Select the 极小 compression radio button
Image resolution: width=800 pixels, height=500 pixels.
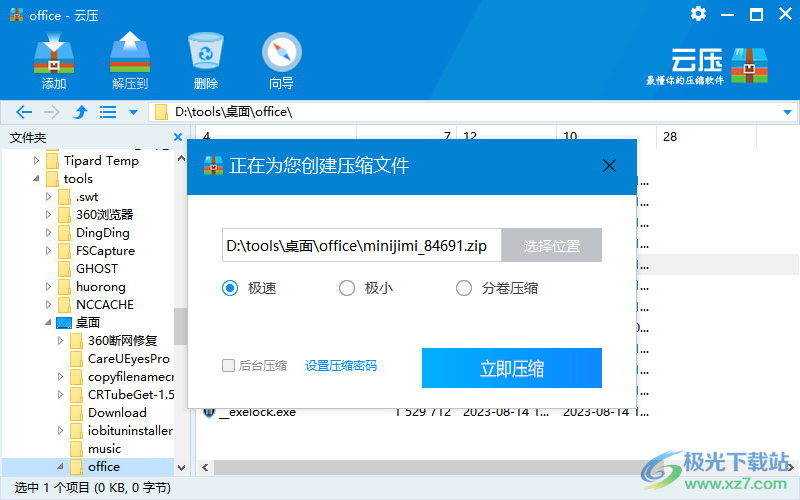point(347,288)
